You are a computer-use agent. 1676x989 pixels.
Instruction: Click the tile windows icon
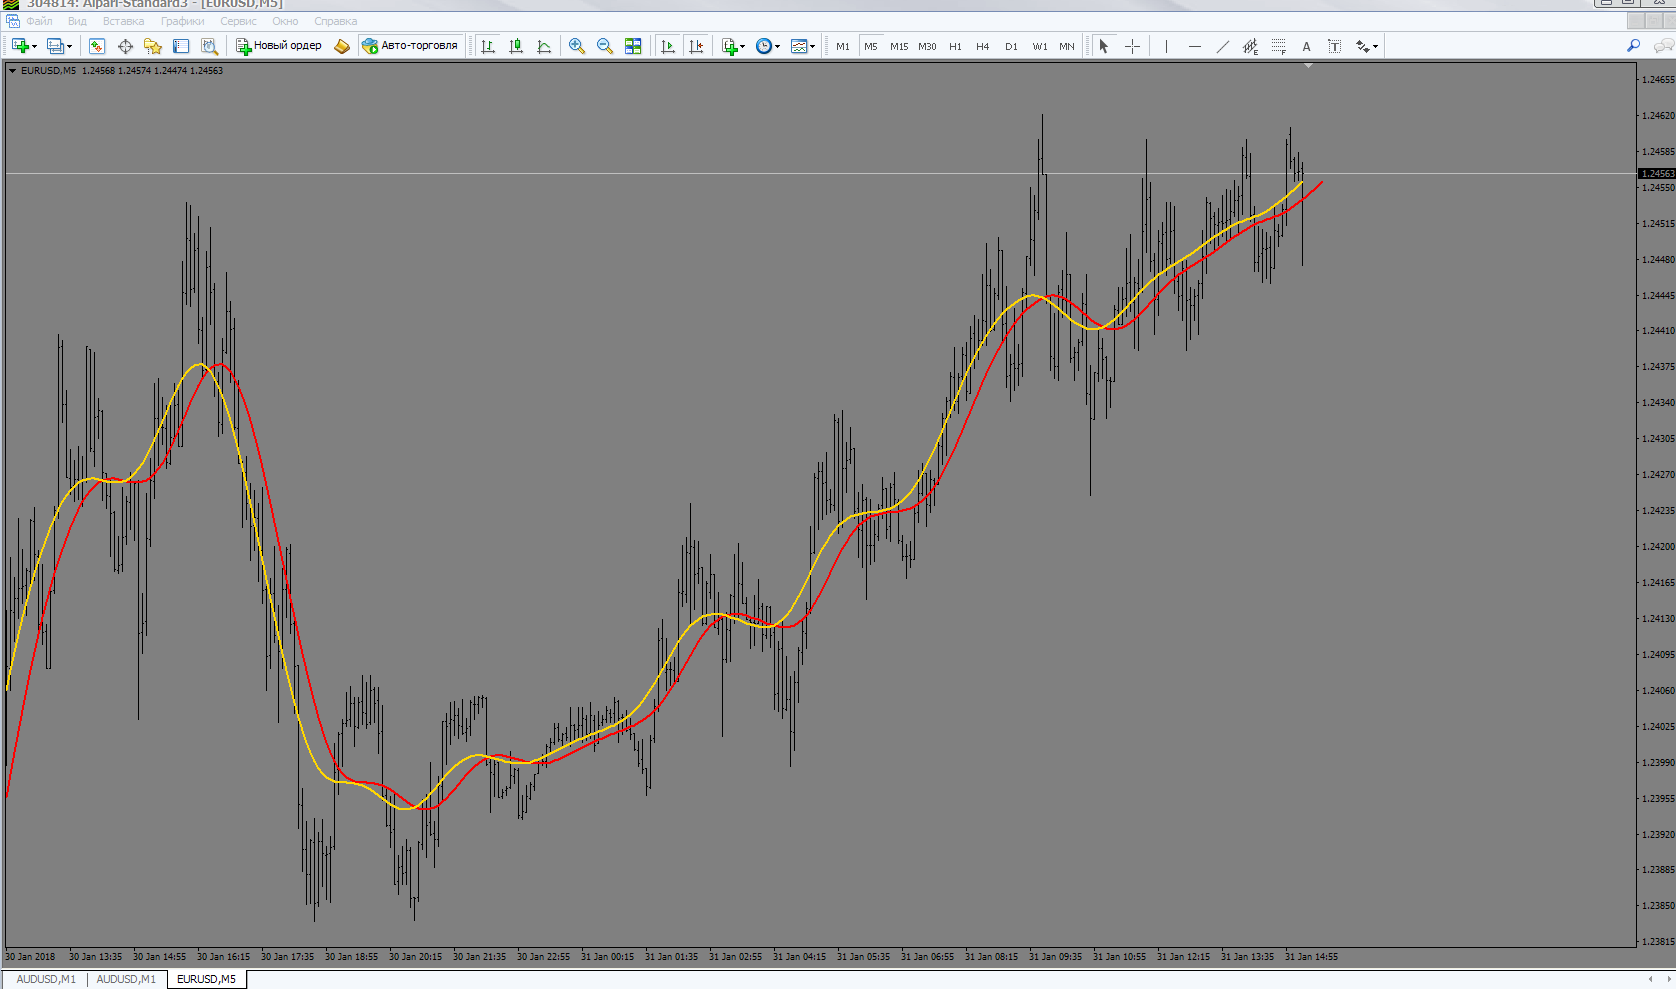633,46
